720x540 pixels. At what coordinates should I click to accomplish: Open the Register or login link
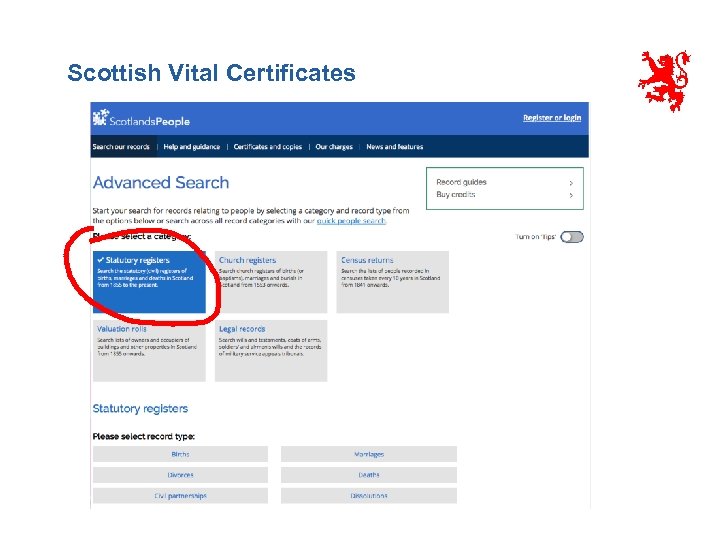(552, 118)
